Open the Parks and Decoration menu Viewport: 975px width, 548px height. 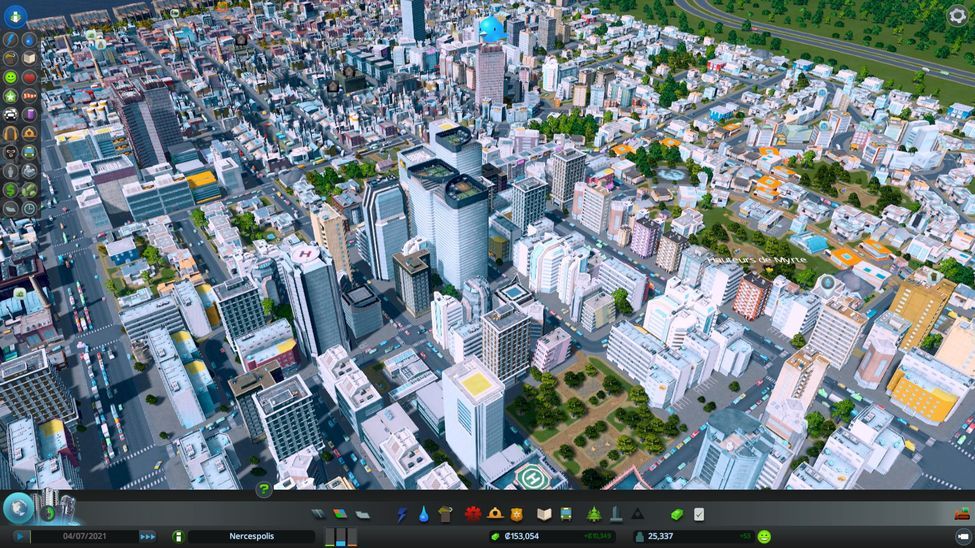tap(594, 514)
